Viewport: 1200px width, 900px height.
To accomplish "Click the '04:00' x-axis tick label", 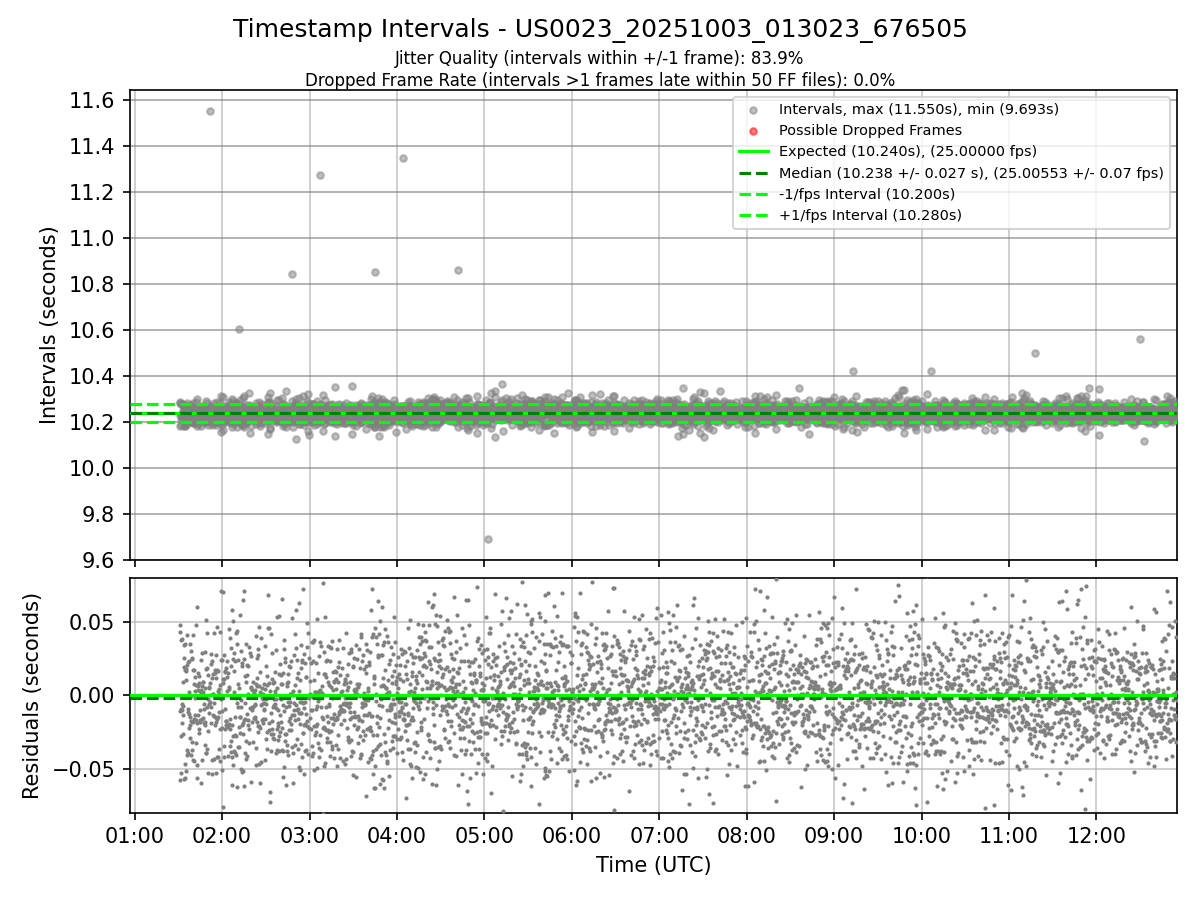I will pyautogui.click(x=396, y=834).
